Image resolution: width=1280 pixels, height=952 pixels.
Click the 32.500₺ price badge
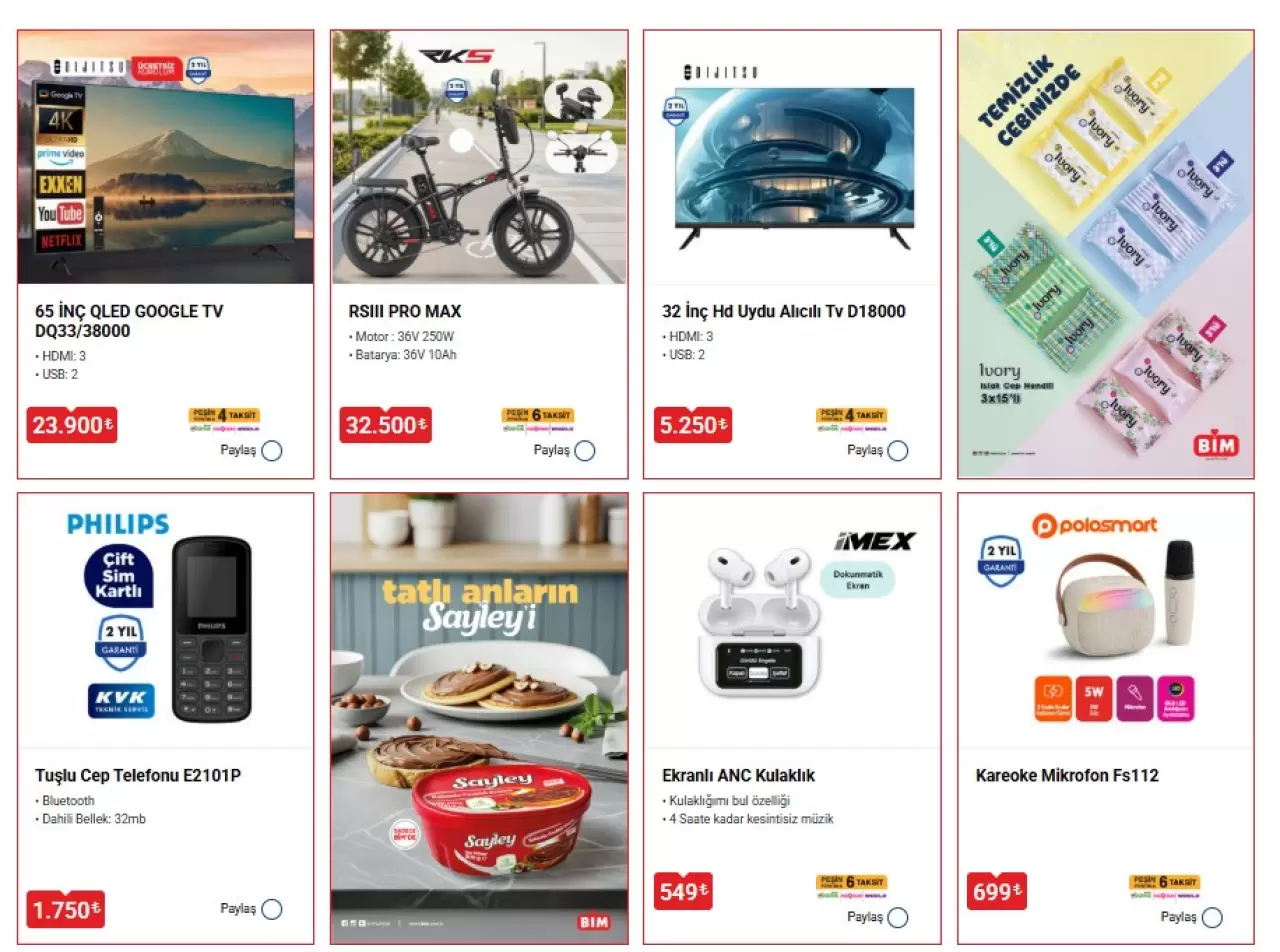[x=386, y=425]
